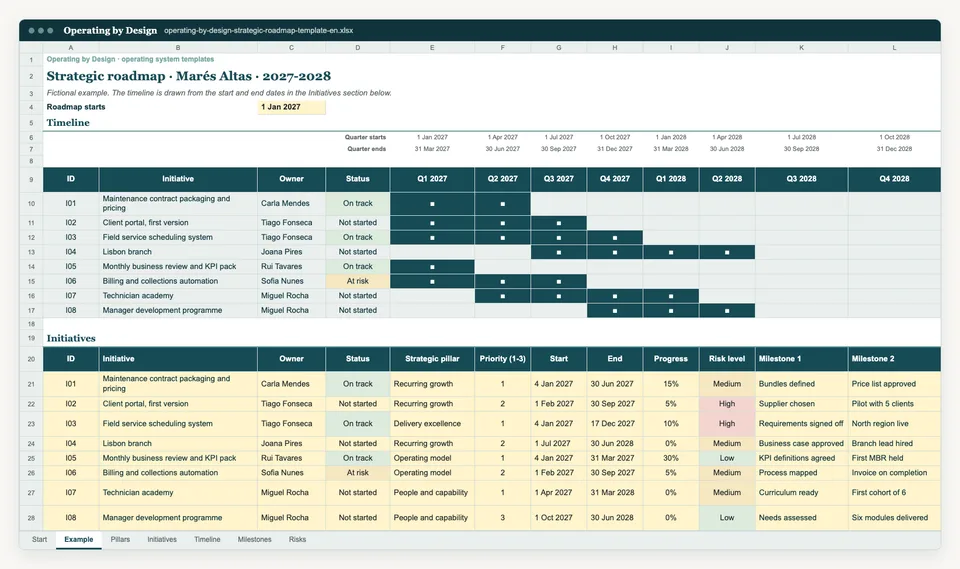This screenshot has width=960, height=569.
Task: Select timeline cell 'Client portal, first version'
Action: pos(178,223)
